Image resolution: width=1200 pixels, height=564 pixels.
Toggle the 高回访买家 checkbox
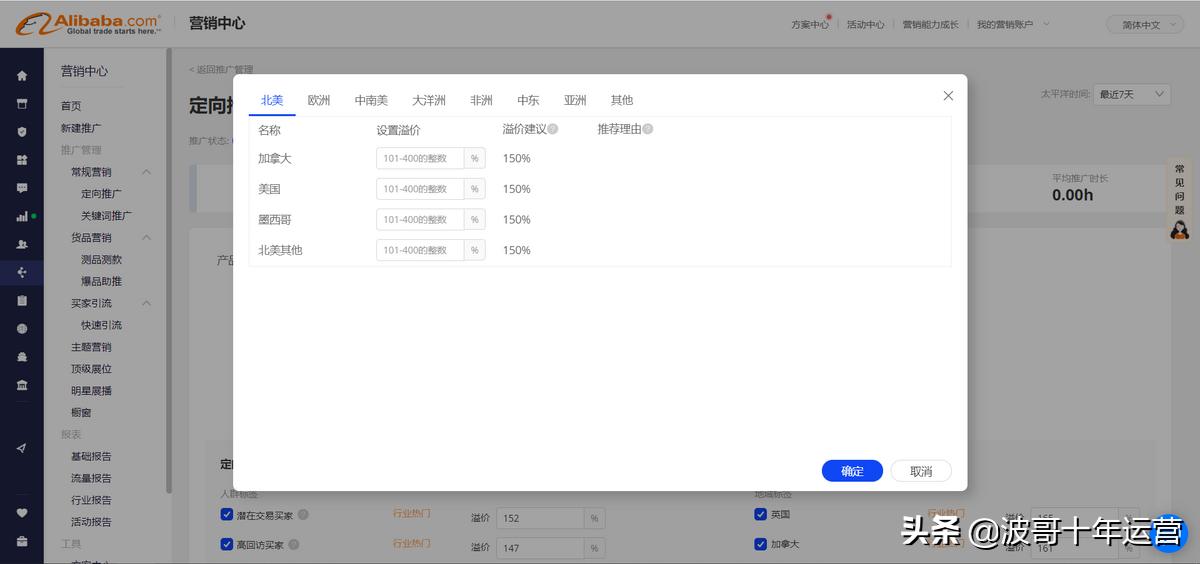227,545
